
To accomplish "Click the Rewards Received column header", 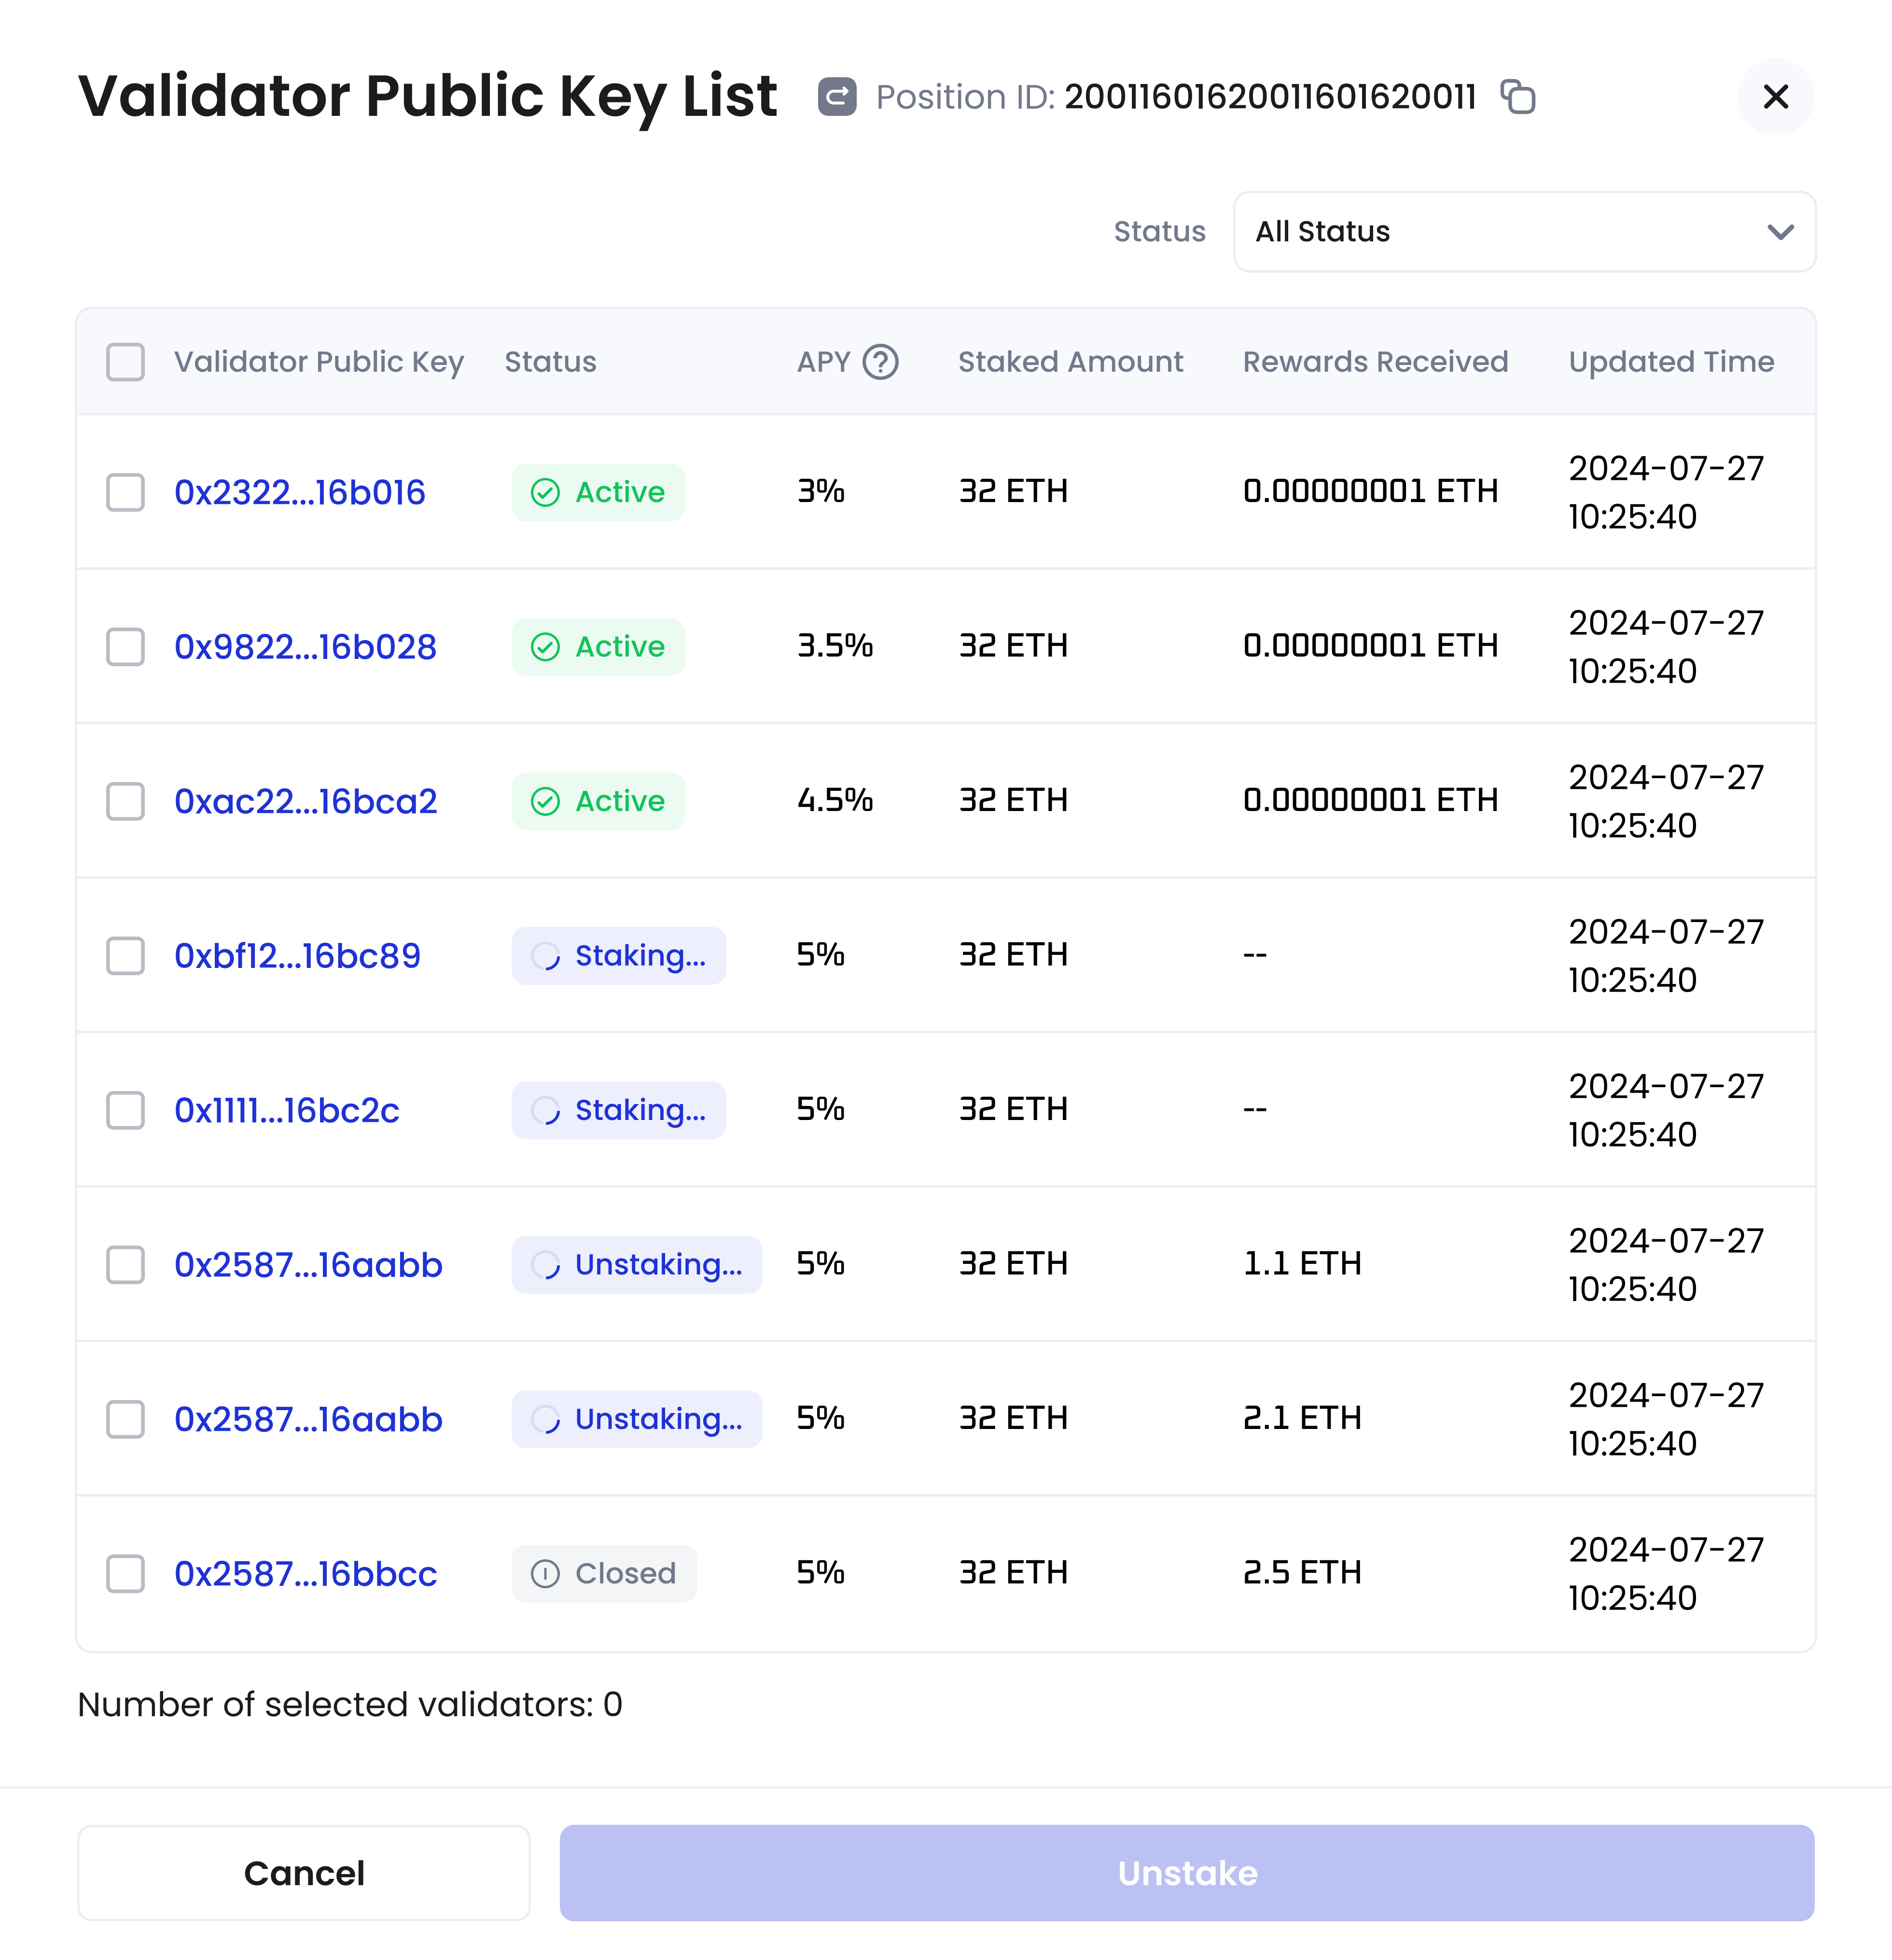I will pos(1375,362).
